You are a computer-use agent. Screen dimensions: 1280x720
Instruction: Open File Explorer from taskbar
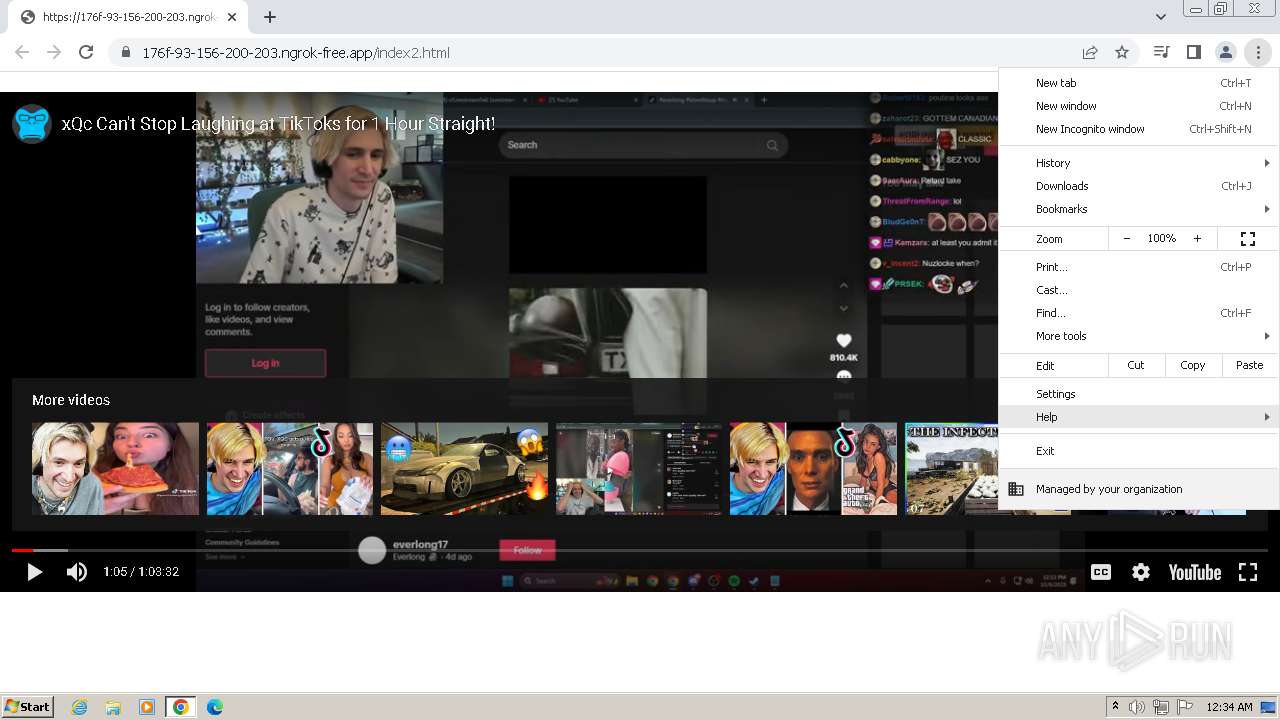113,707
